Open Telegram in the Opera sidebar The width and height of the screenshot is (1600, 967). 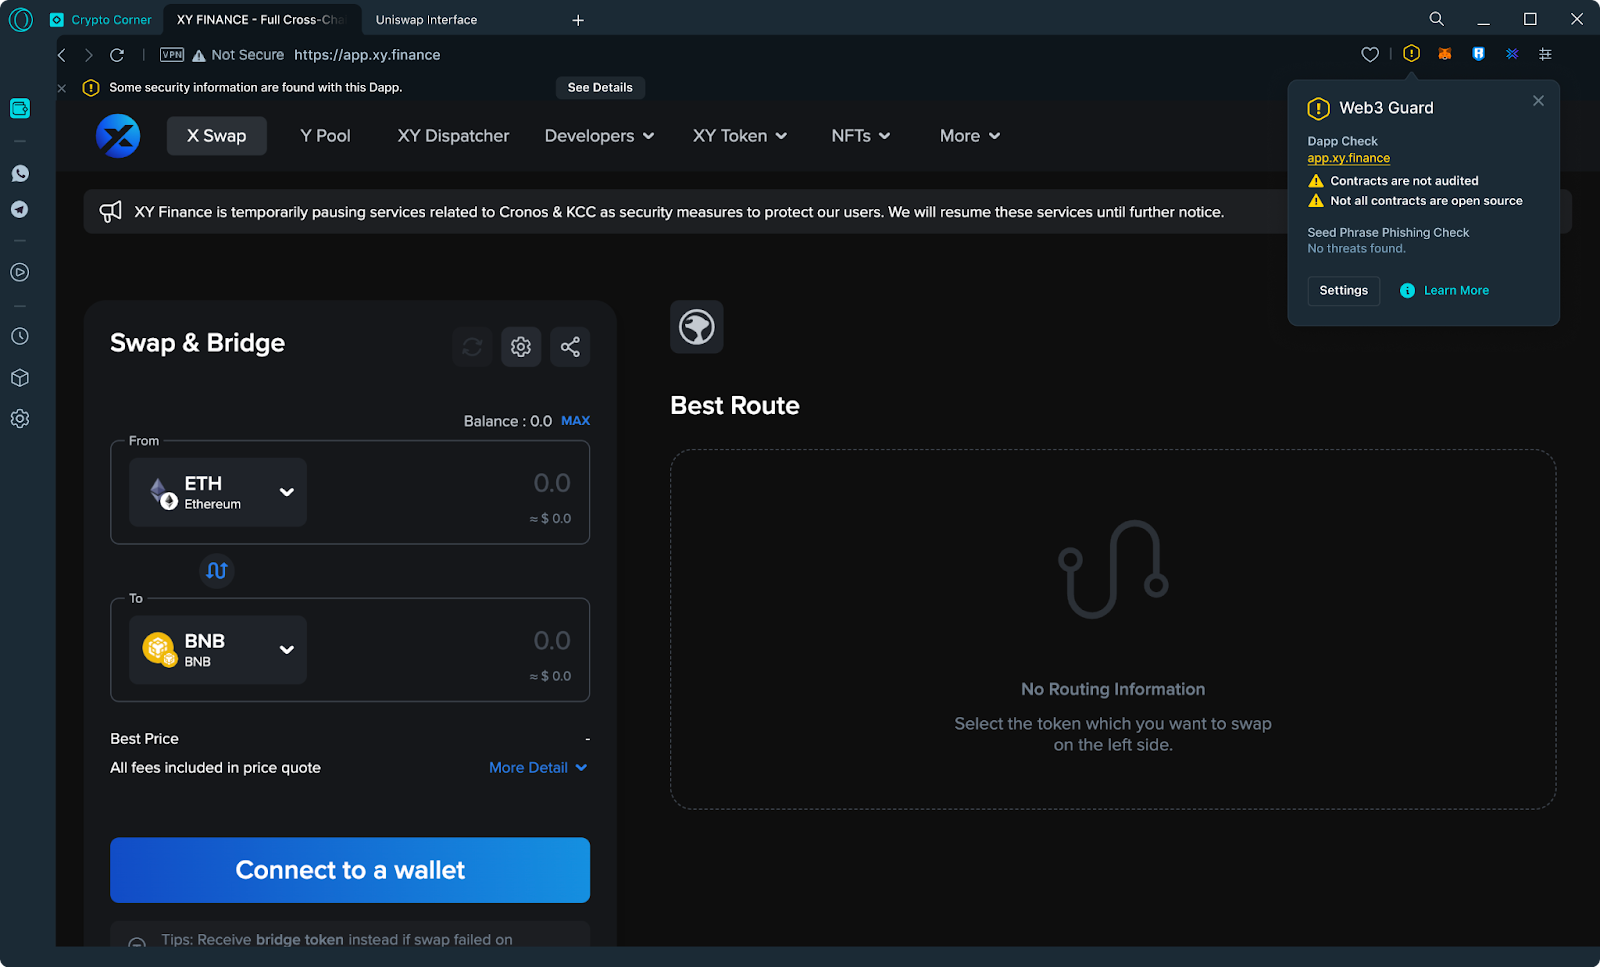tap(20, 209)
